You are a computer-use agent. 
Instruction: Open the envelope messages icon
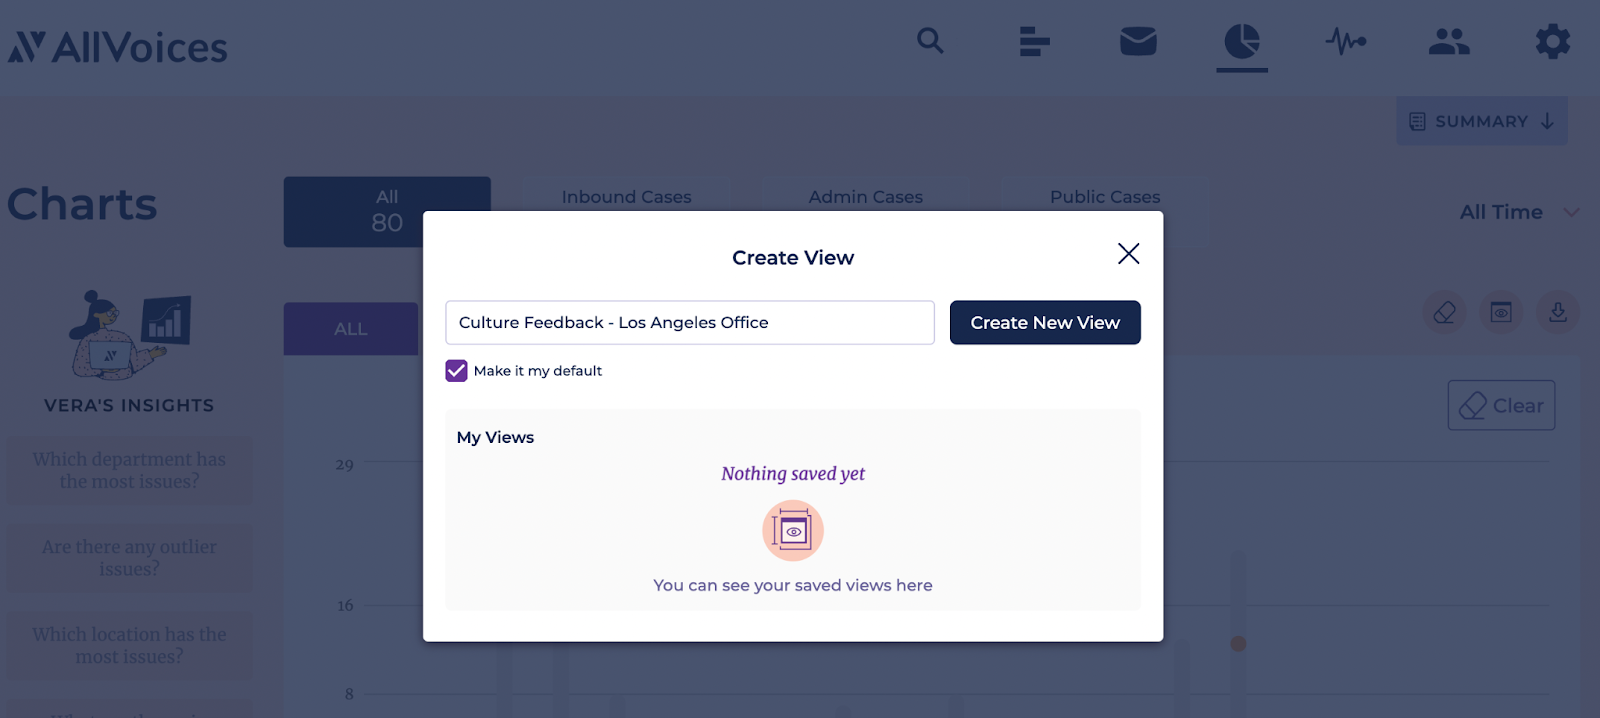[1138, 41]
